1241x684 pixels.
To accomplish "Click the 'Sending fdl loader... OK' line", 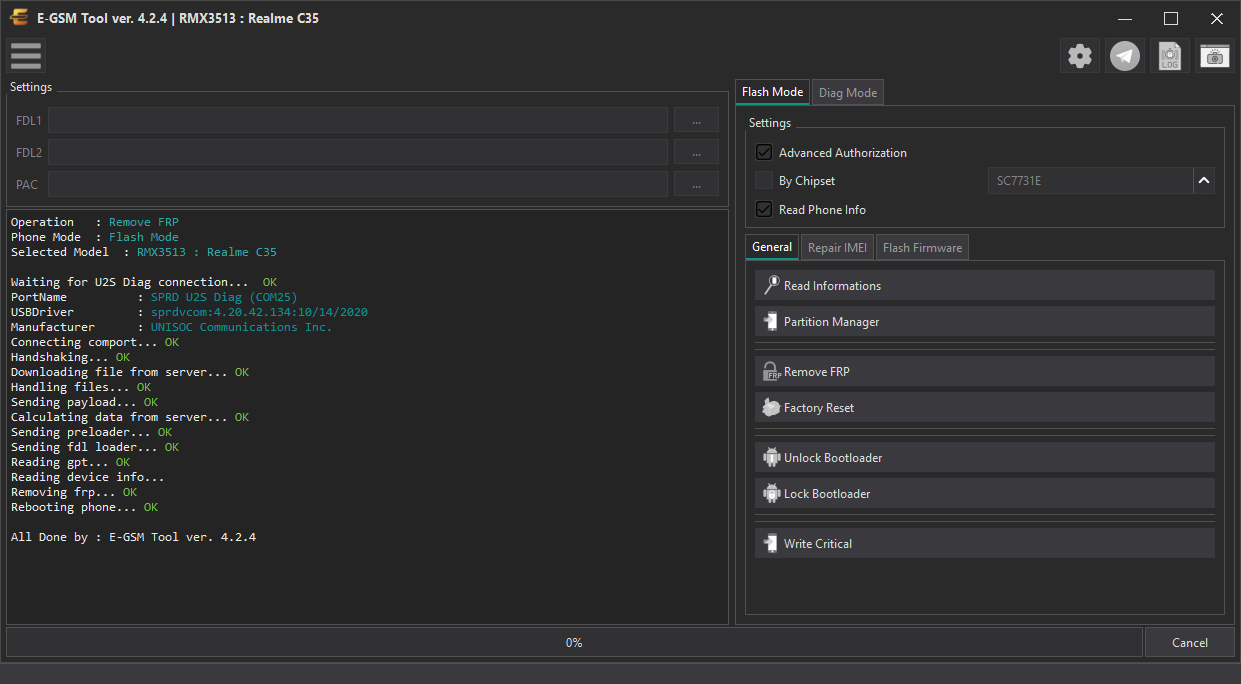I will click(x=95, y=447).
